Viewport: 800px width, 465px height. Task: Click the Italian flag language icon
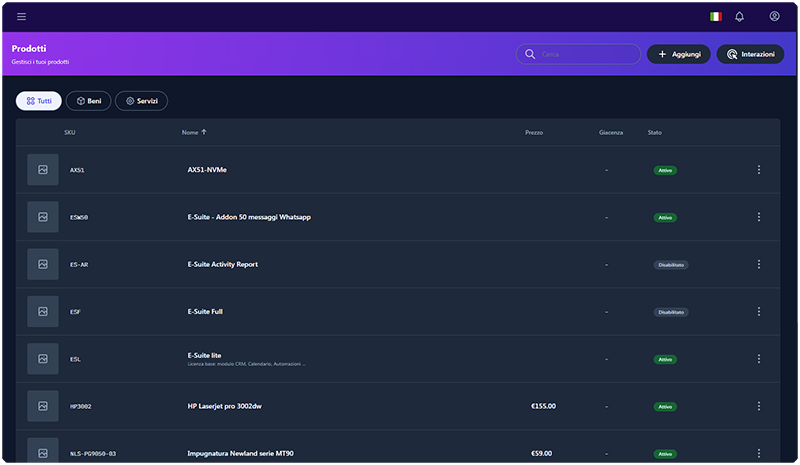[715, 16]
